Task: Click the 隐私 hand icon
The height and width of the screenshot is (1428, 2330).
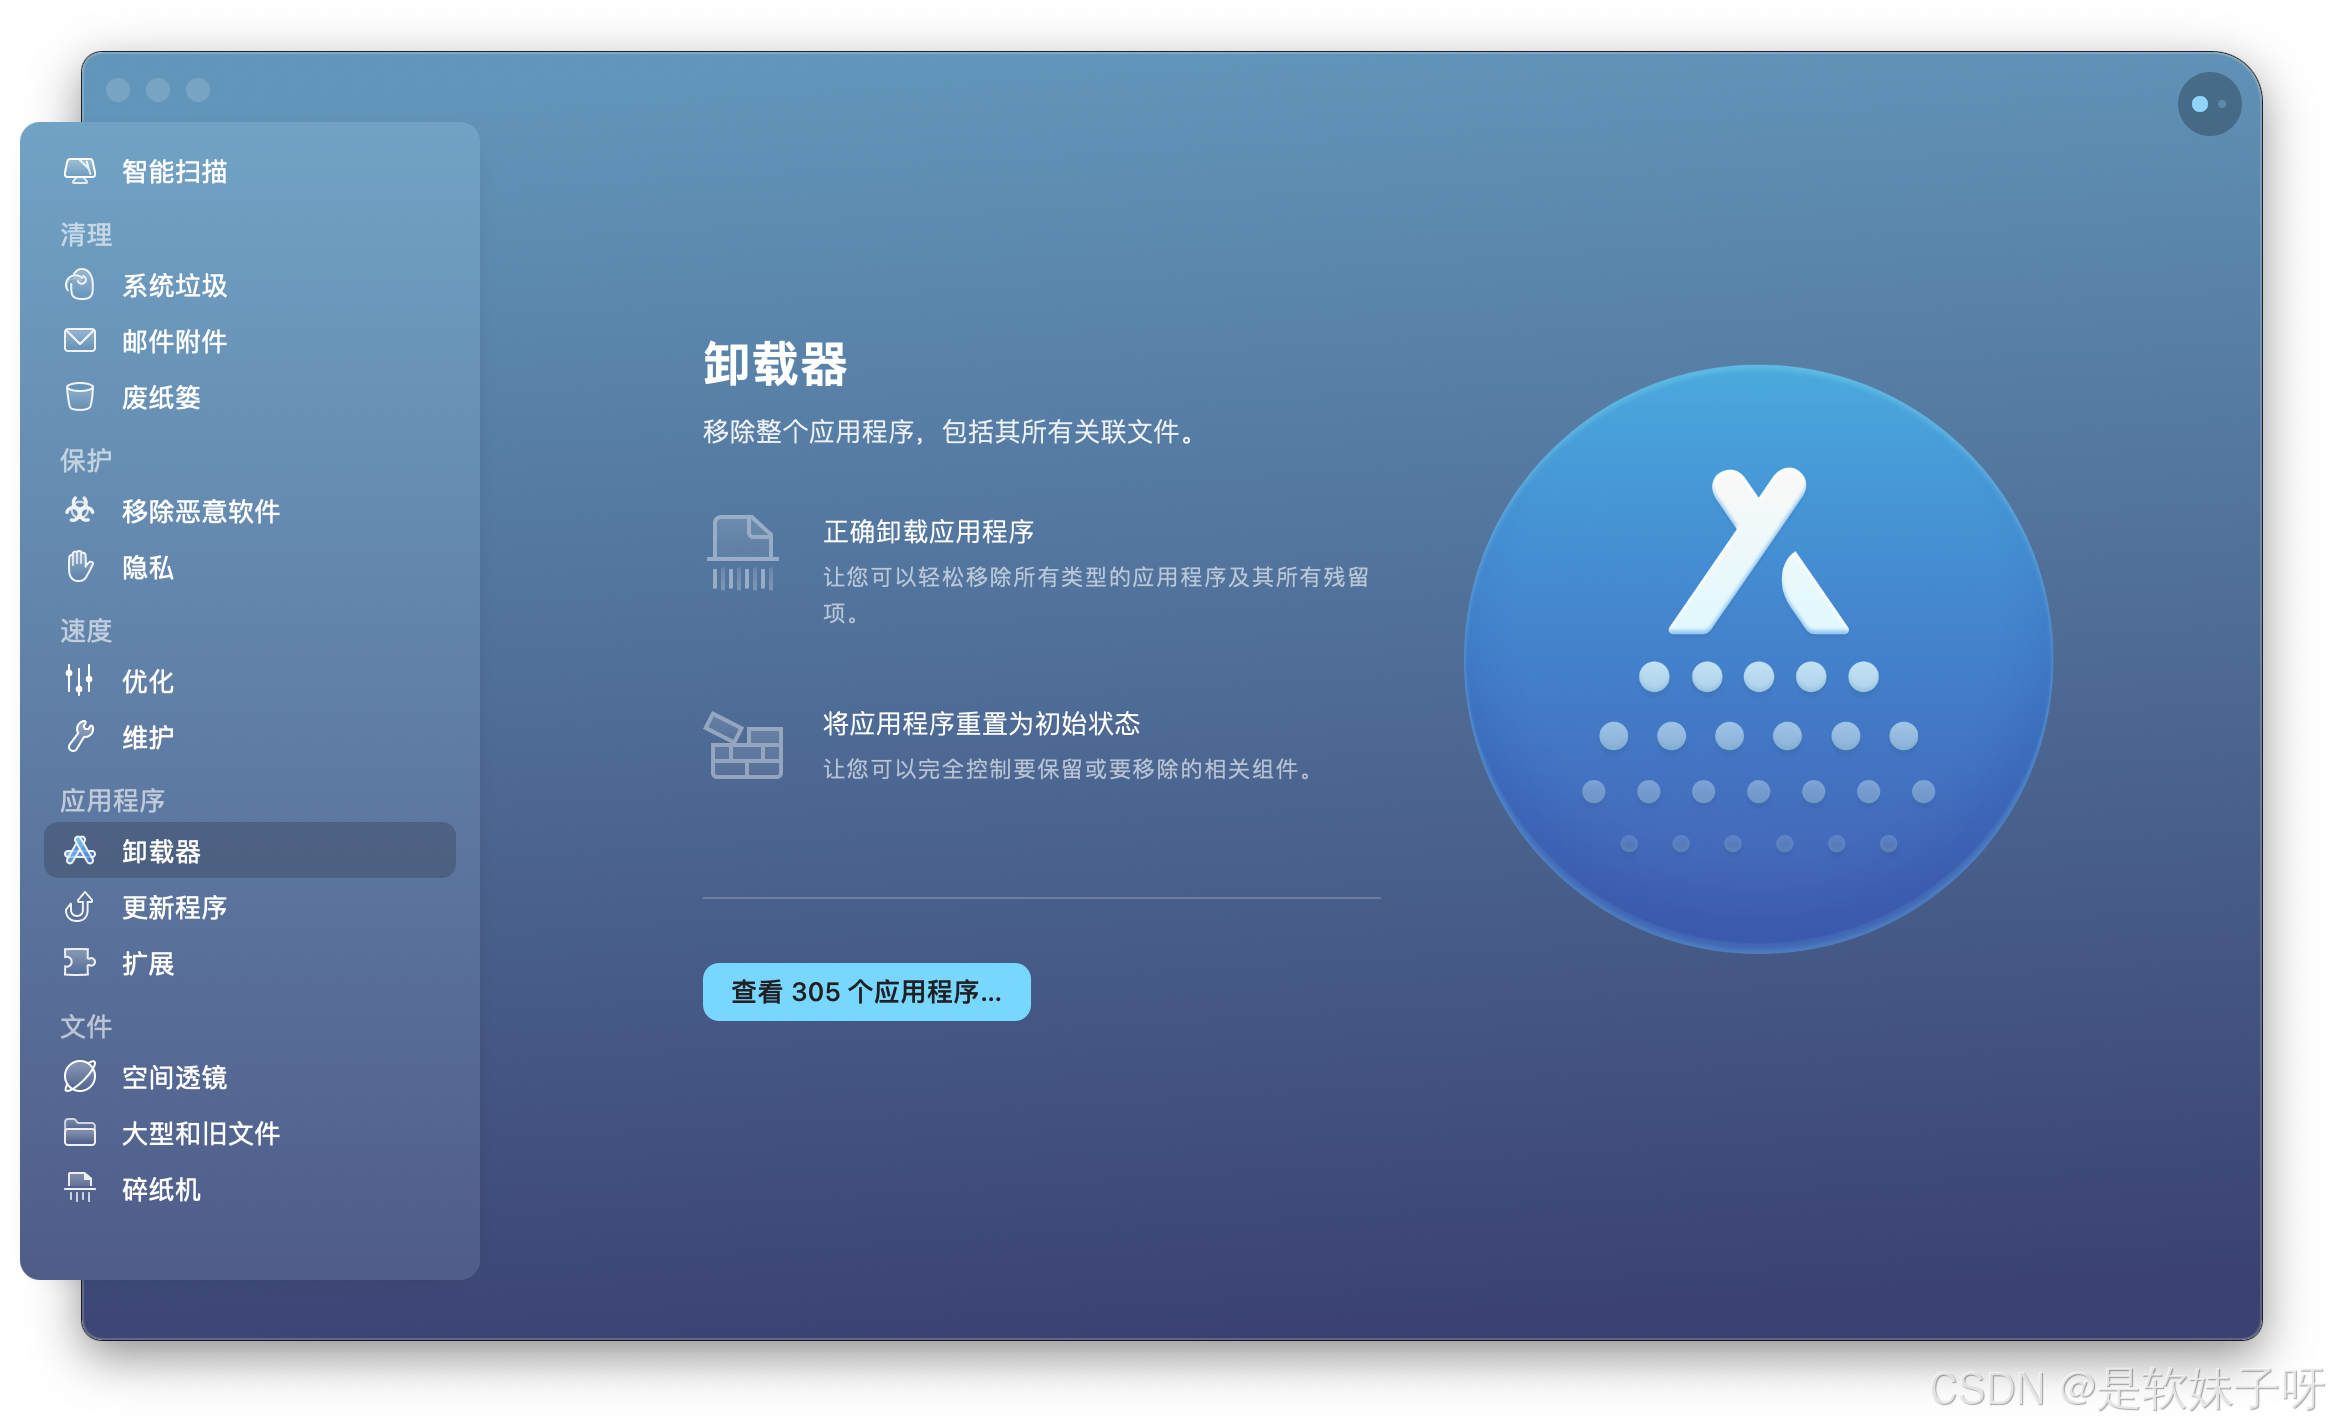Action: click(80, 567)
